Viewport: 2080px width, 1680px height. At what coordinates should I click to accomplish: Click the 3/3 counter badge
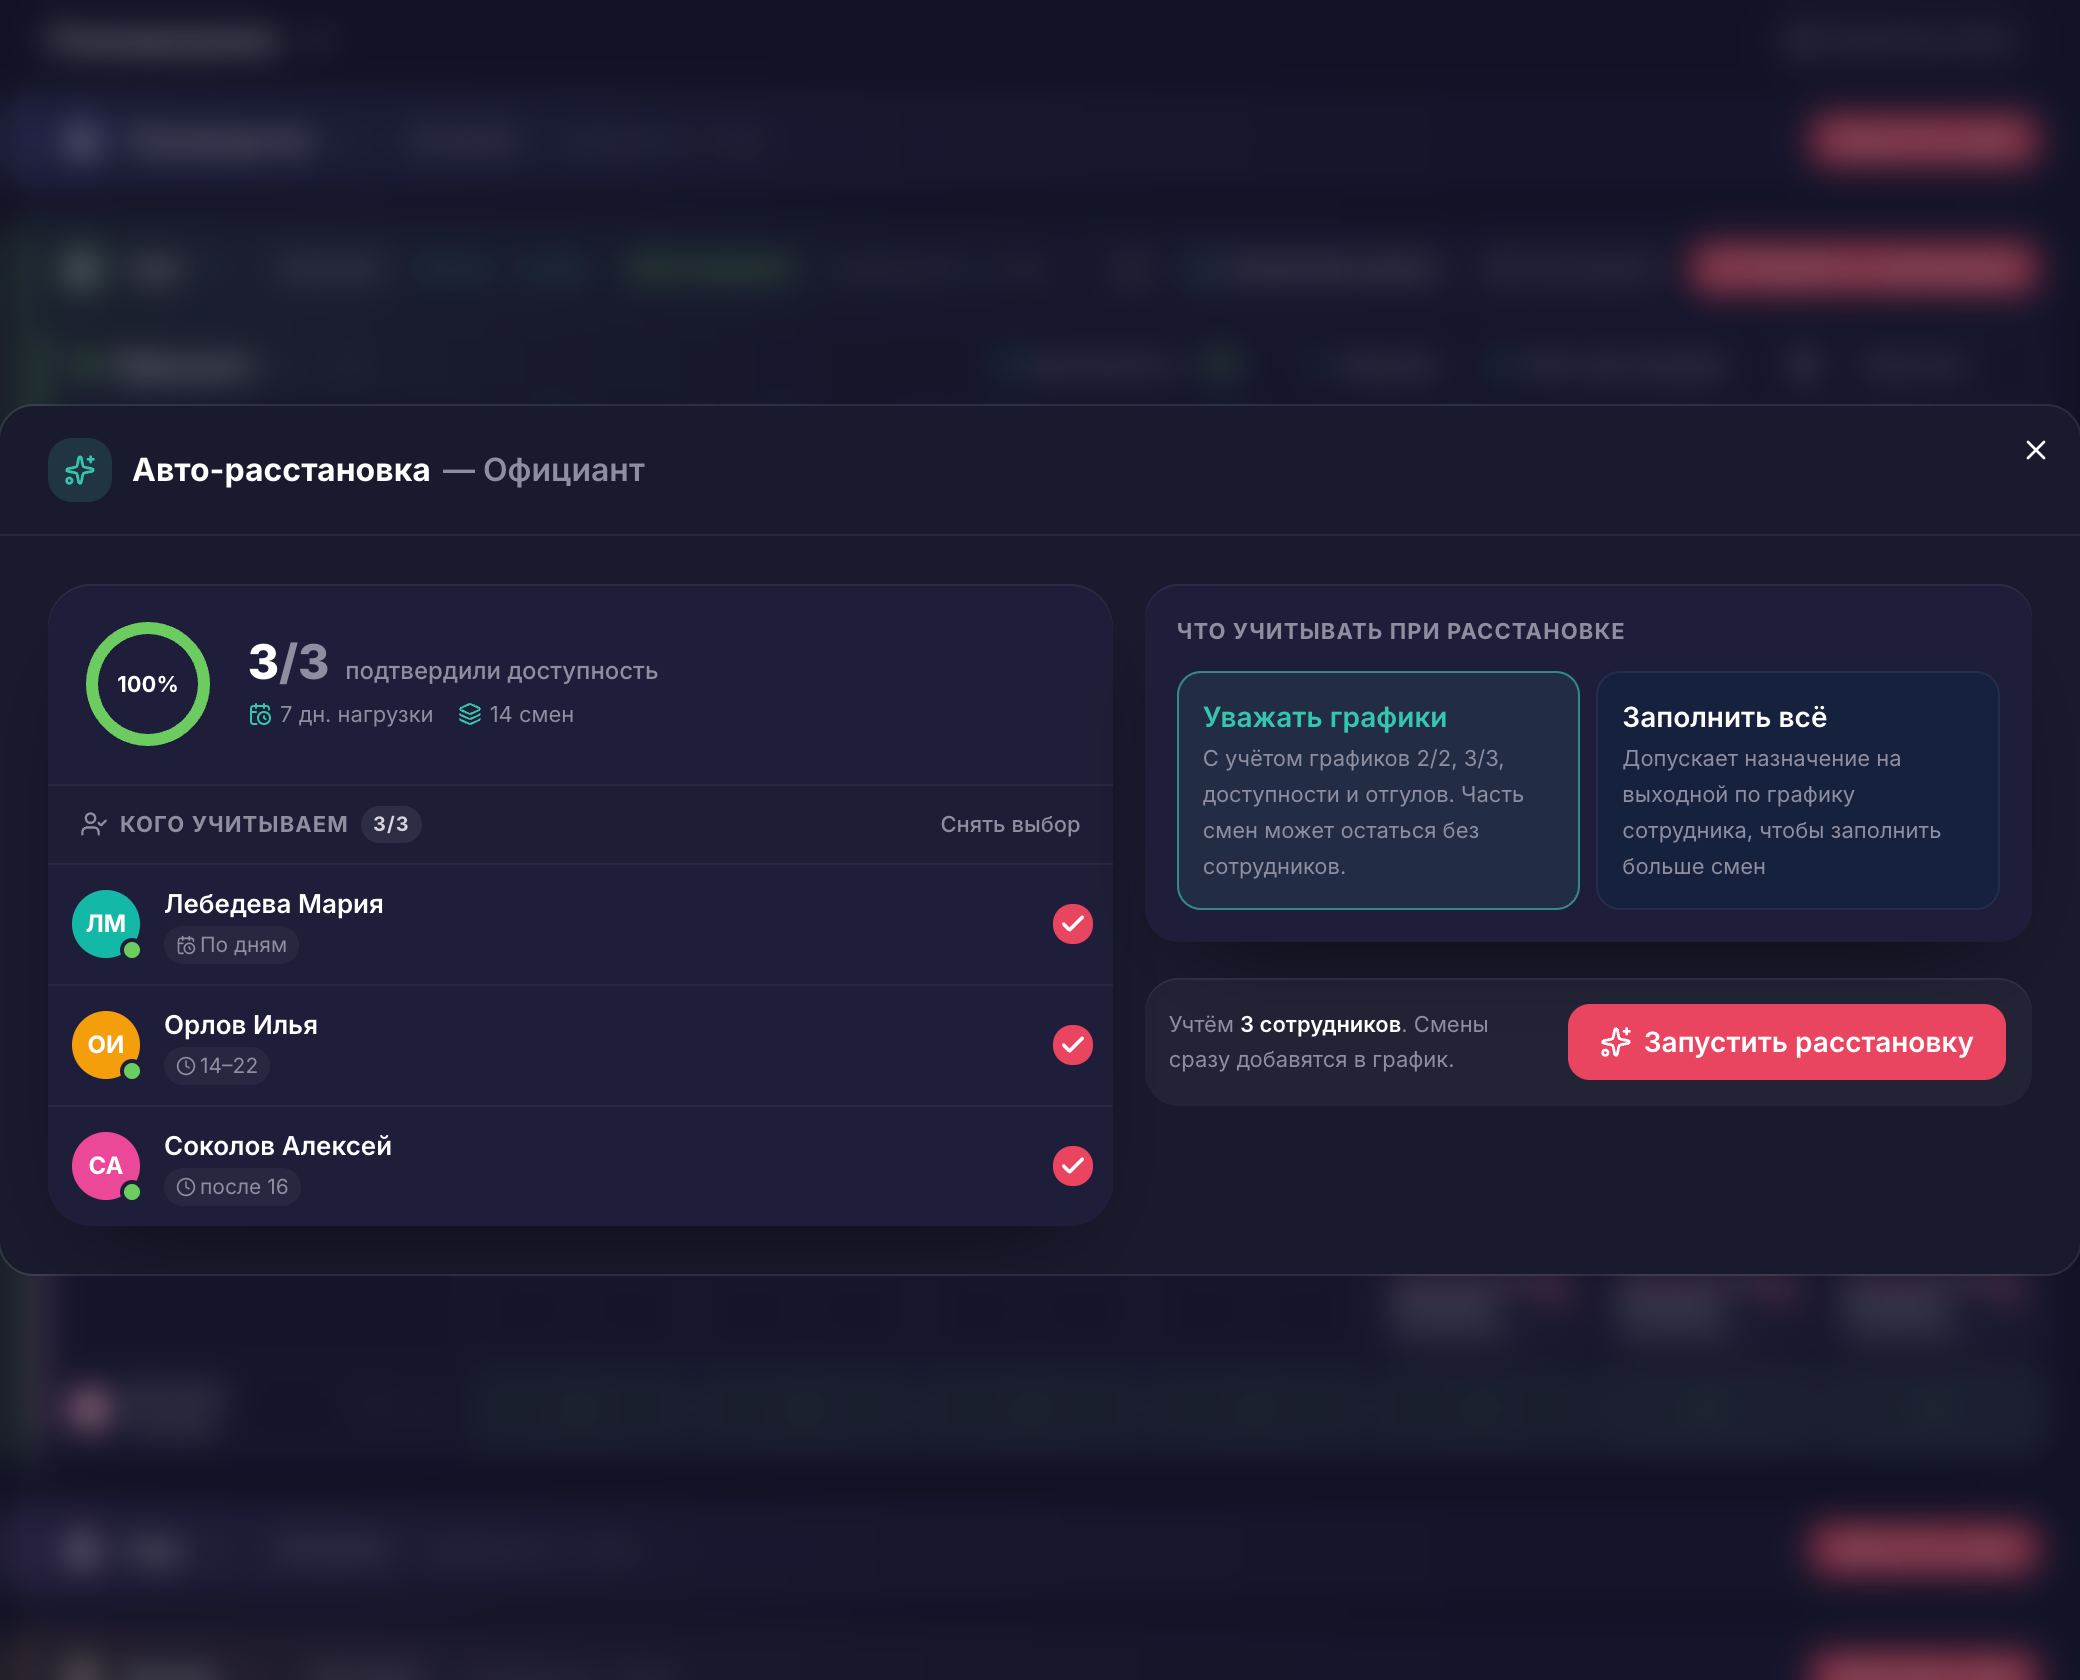[x=391, y=824]
